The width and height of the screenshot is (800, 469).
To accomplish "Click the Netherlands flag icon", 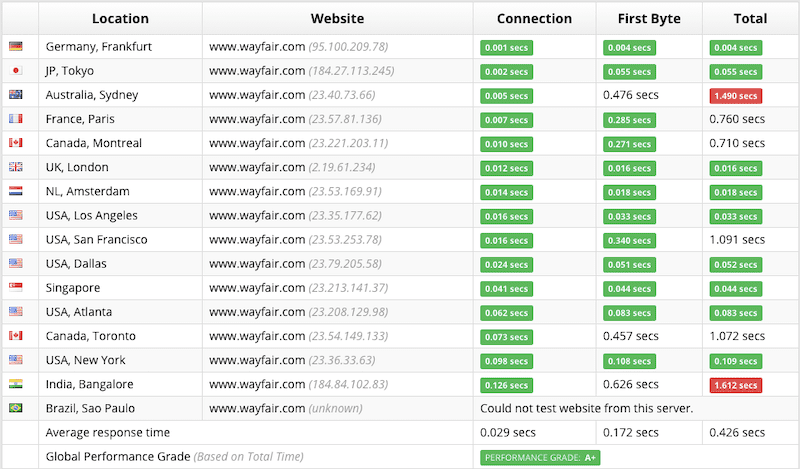I will point(16,191).
